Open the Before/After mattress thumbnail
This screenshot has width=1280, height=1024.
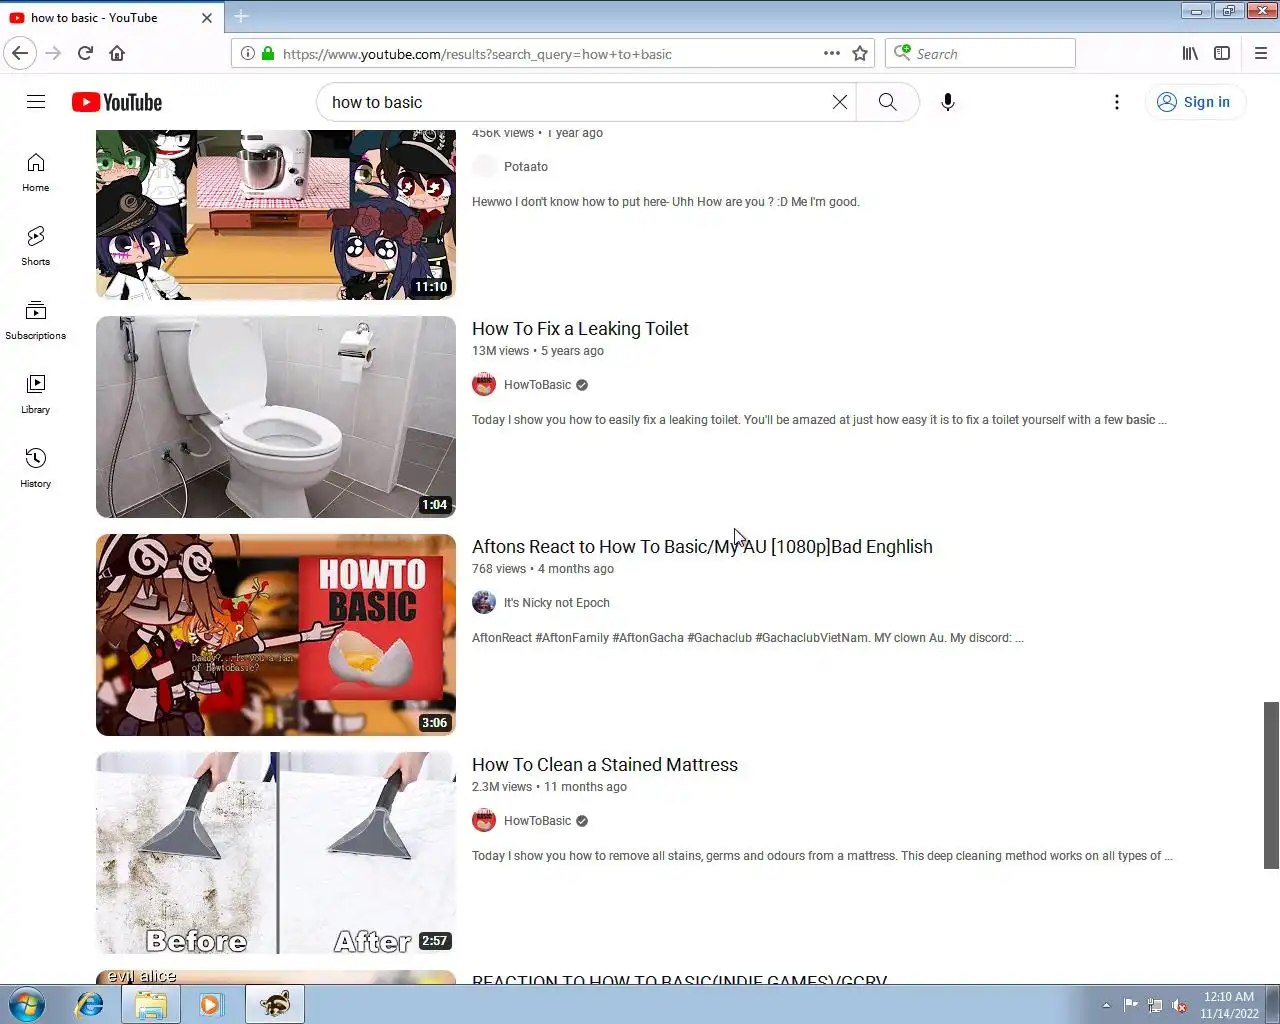coord(276,853)
